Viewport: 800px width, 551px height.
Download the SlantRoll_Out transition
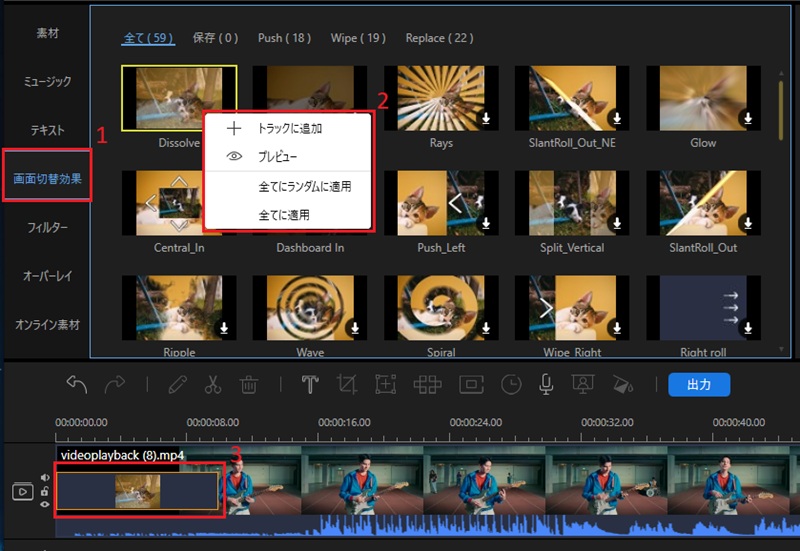pos(748,223)
